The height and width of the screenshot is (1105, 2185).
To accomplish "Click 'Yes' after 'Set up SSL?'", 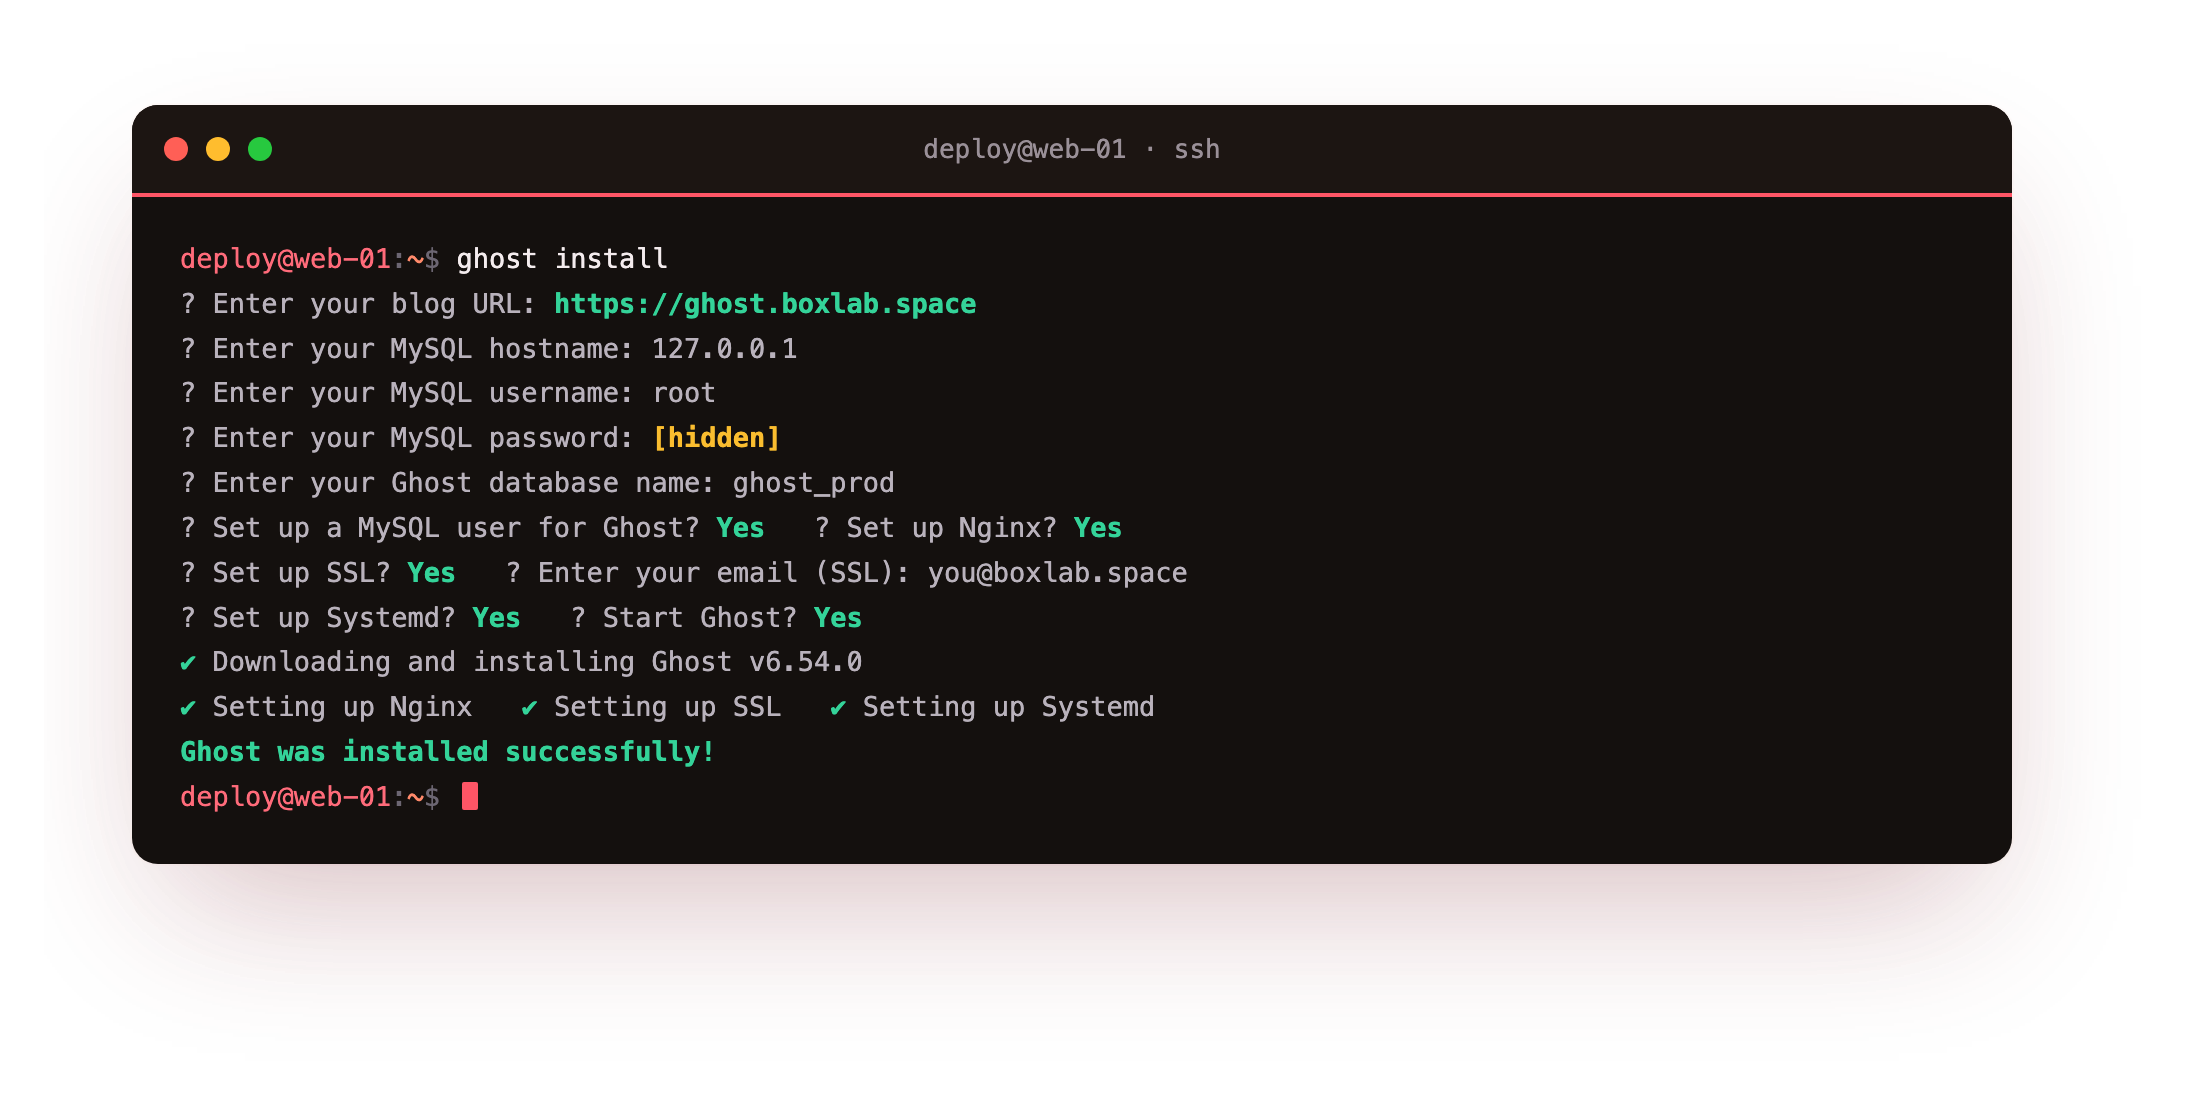I will tap(431, 573).
